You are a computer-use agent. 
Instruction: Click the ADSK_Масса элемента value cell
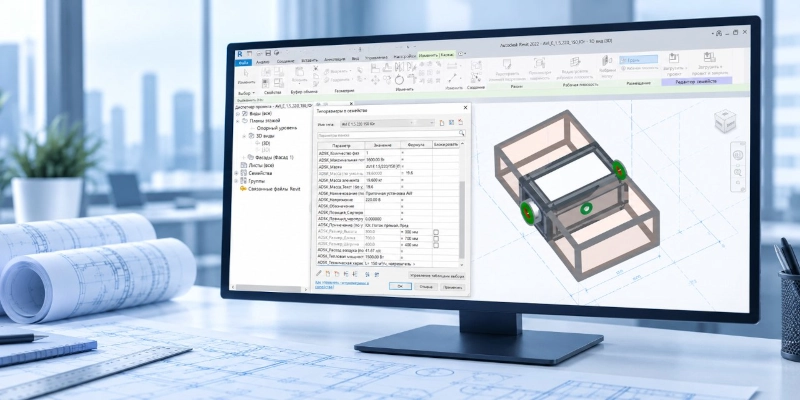click(383, 180)
